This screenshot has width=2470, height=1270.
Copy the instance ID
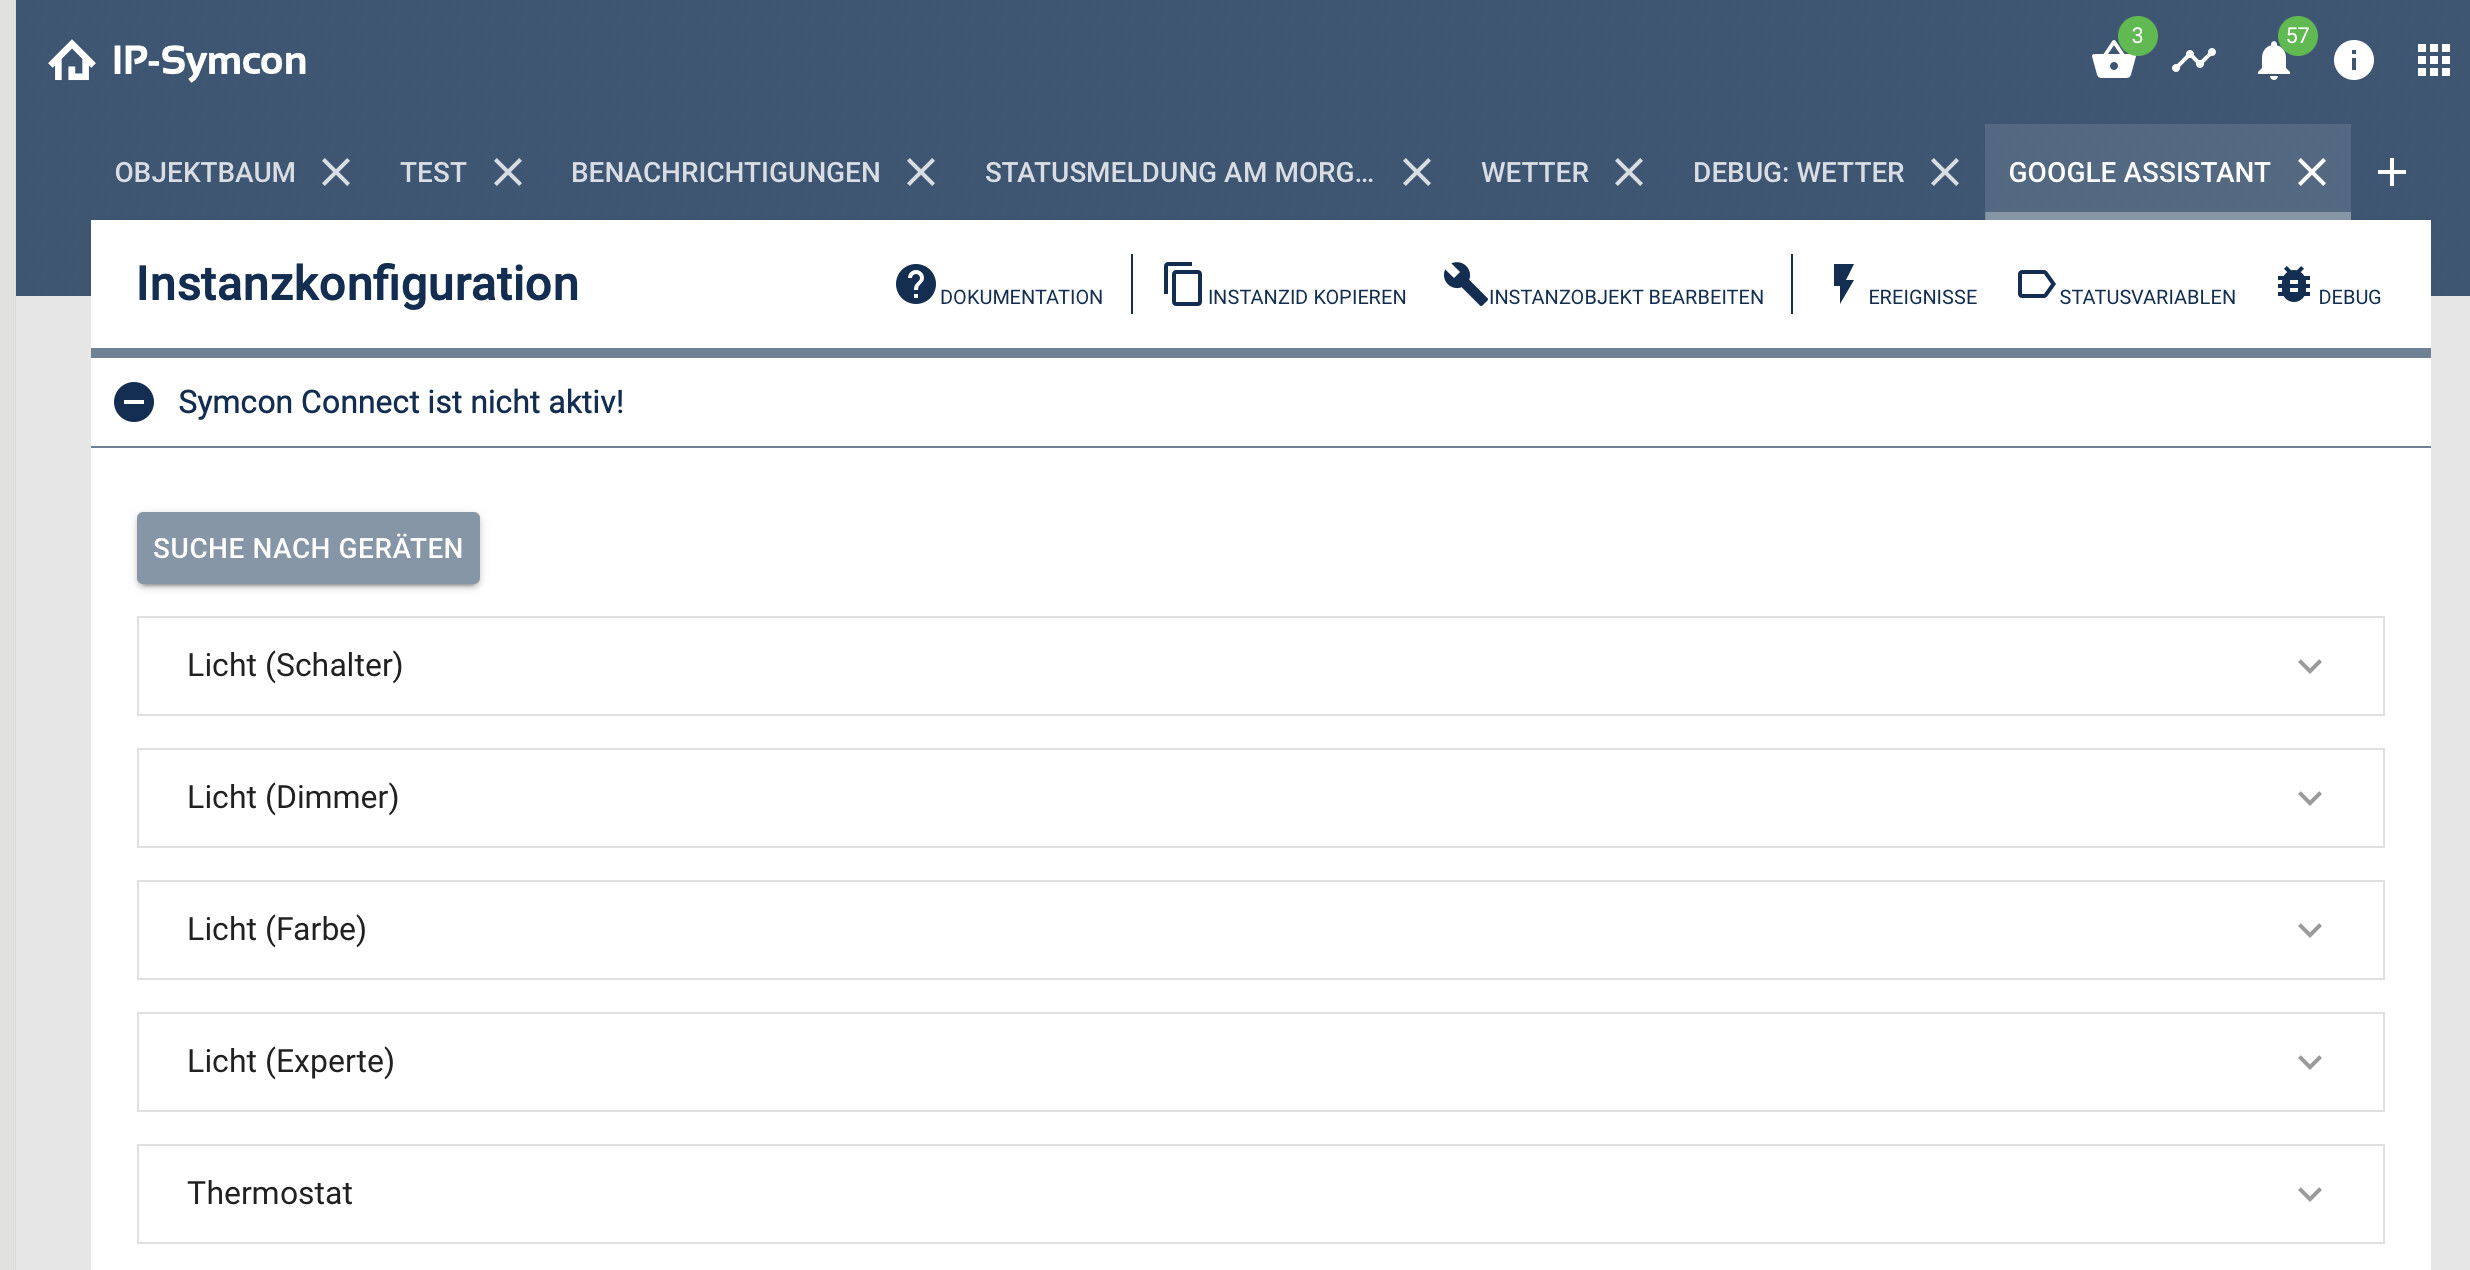(x=1183, y=284)
